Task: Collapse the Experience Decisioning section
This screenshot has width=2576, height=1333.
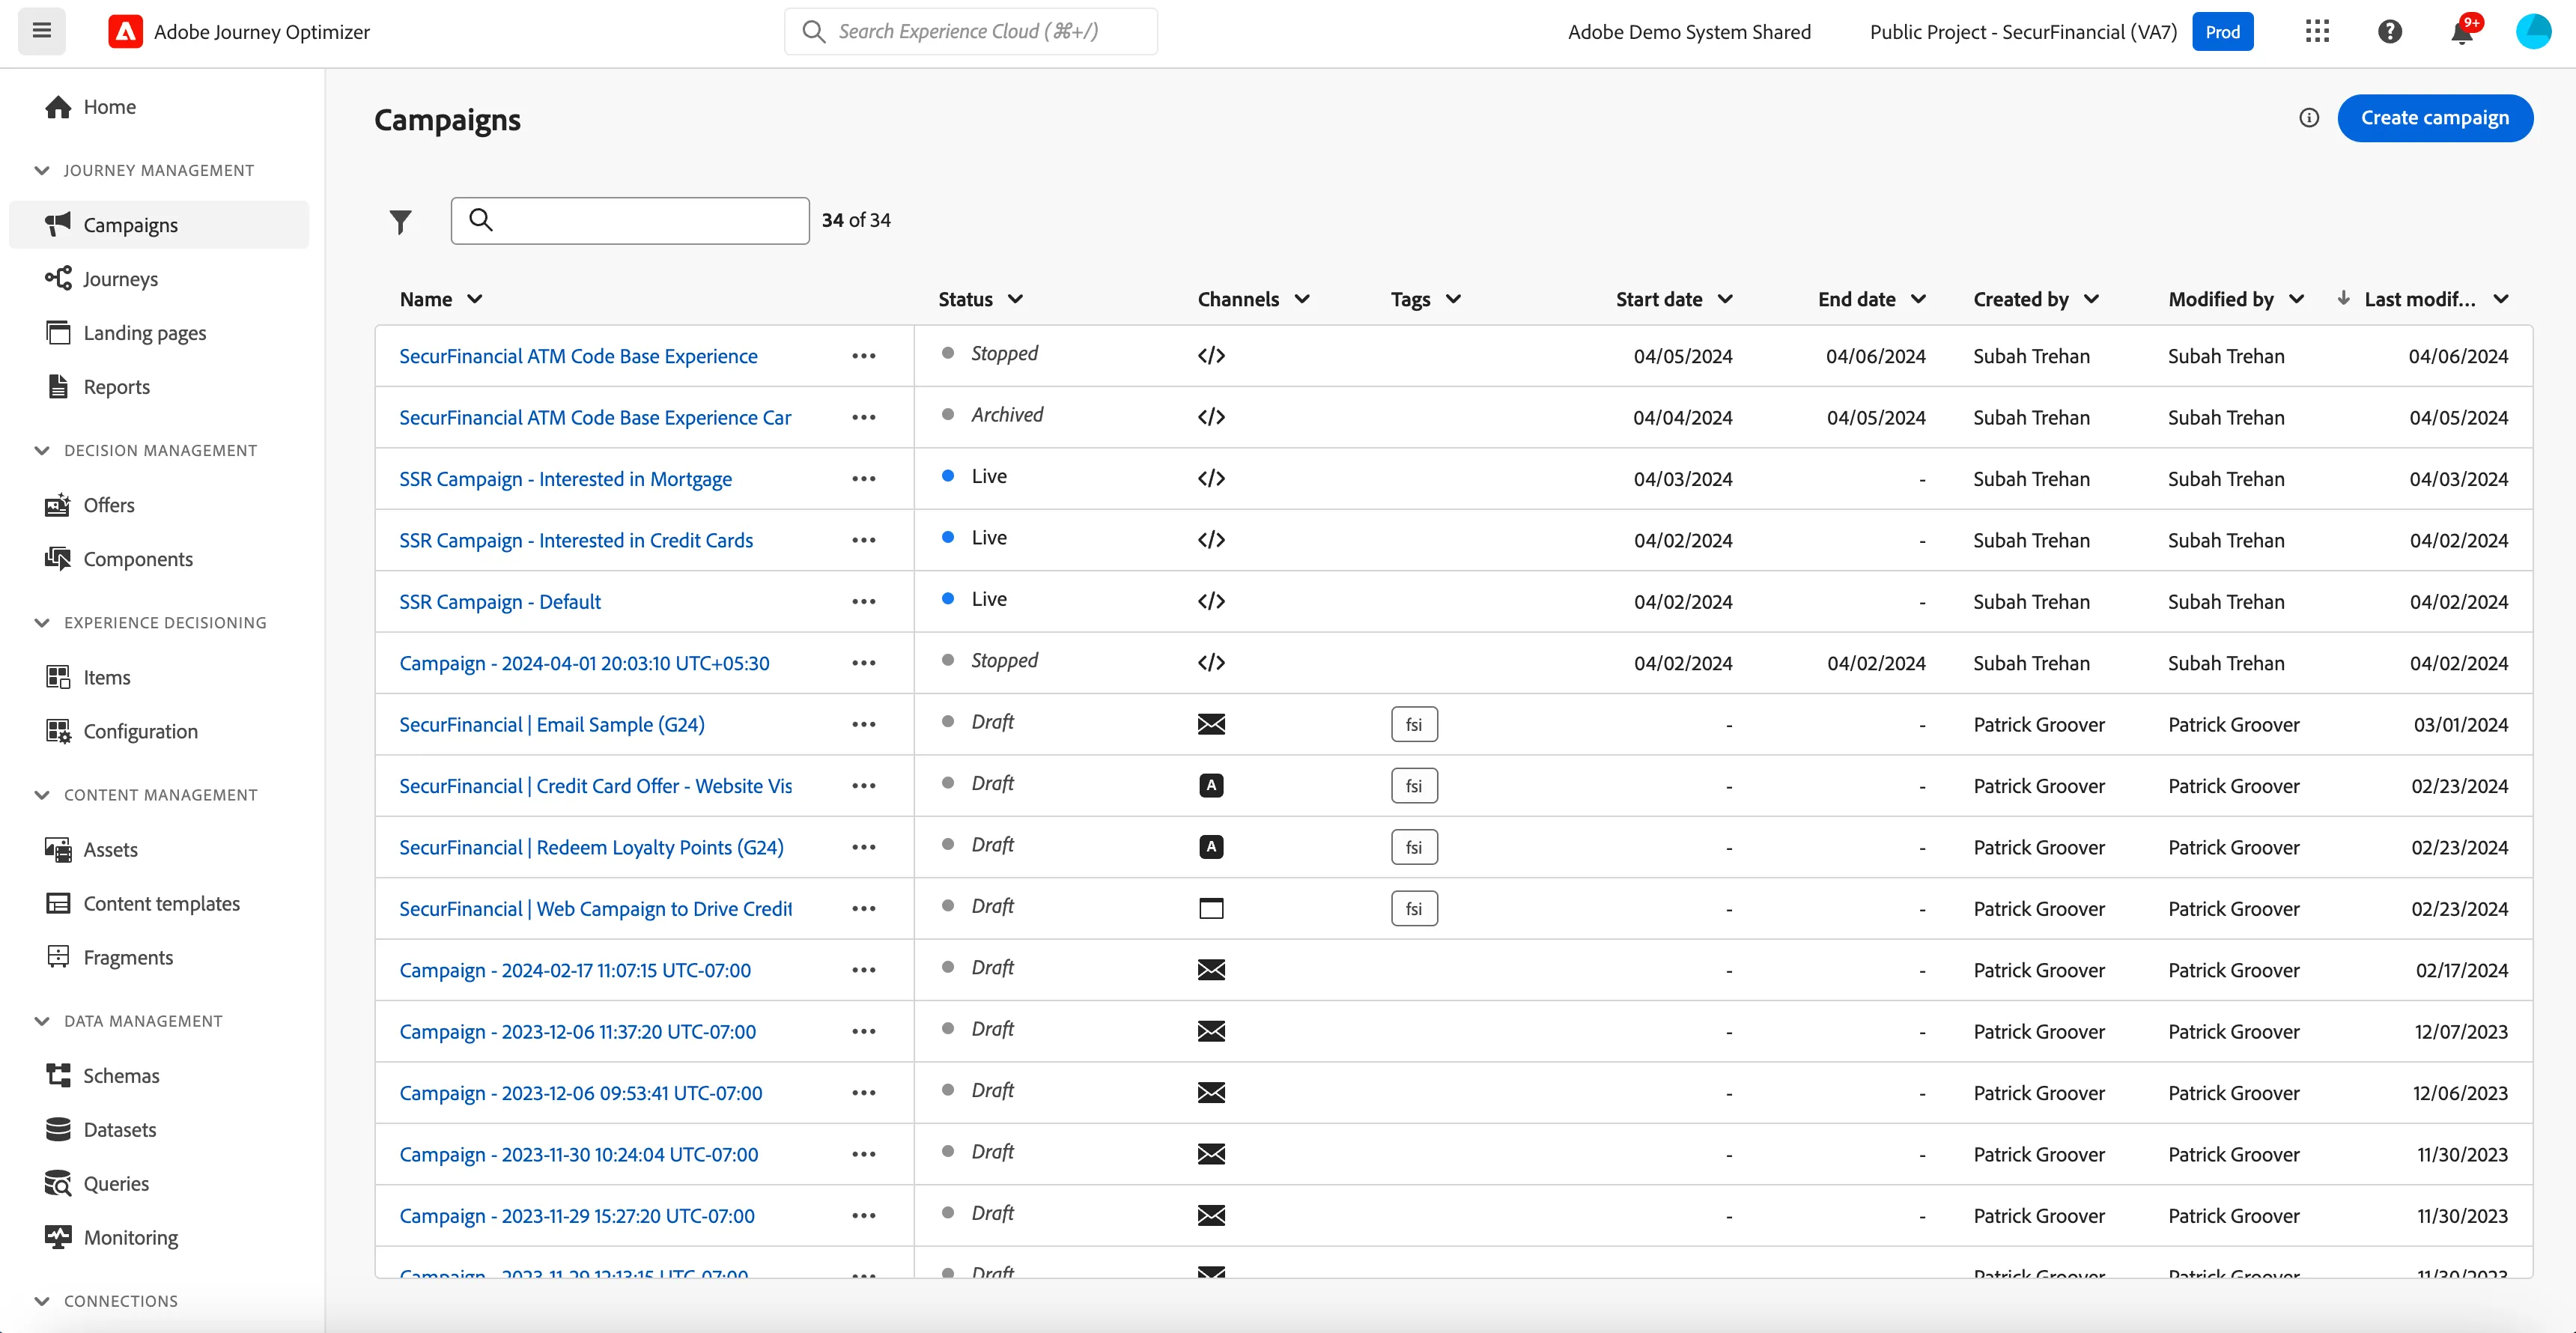Action: [x=42, y=623]
